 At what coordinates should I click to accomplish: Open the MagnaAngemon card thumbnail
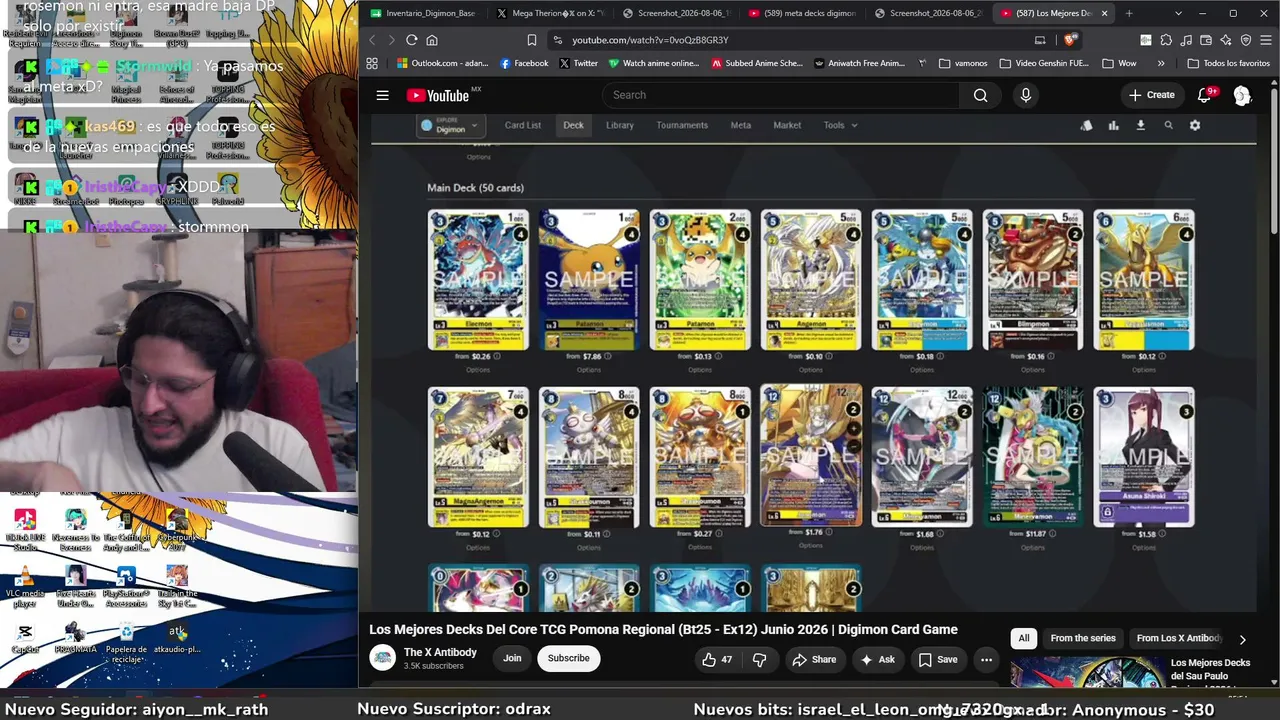coord(478,457)
